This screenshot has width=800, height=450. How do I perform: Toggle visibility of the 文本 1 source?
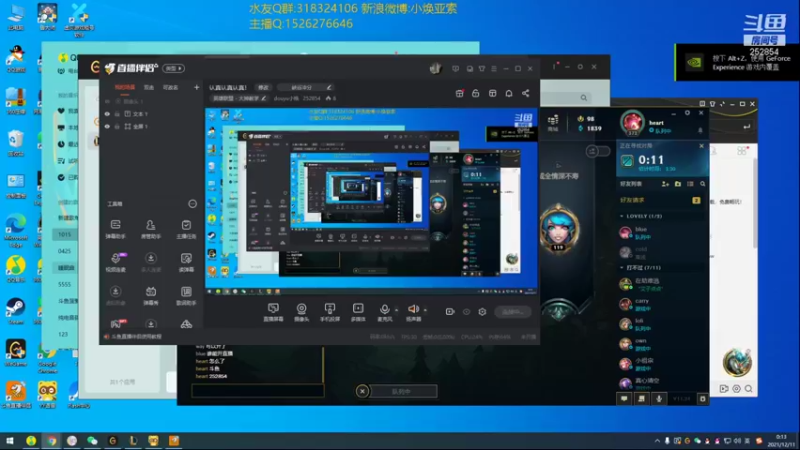[x=107, y=114]
